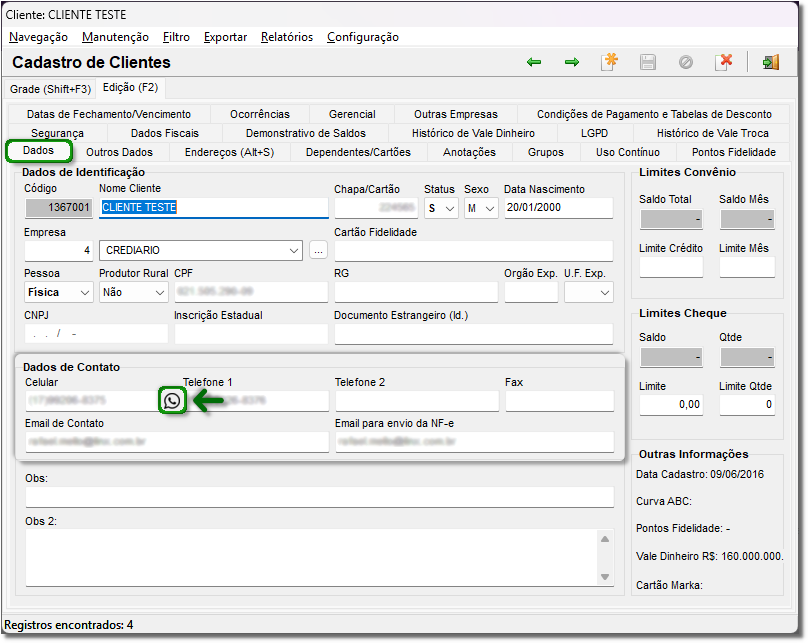Click the Nome Cliente field
The image size is (808, 643).
click(x=213, y=208)
